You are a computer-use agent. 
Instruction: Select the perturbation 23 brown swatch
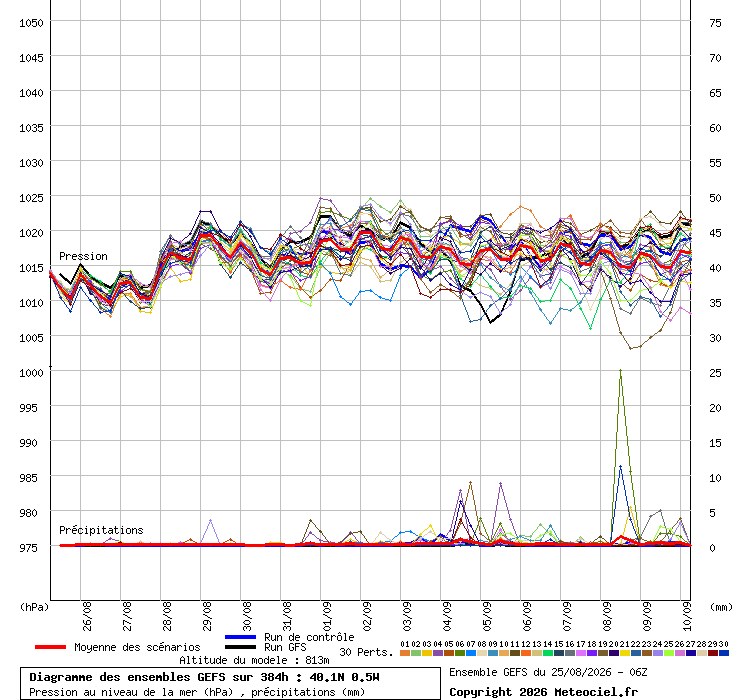tap(647, 653)
